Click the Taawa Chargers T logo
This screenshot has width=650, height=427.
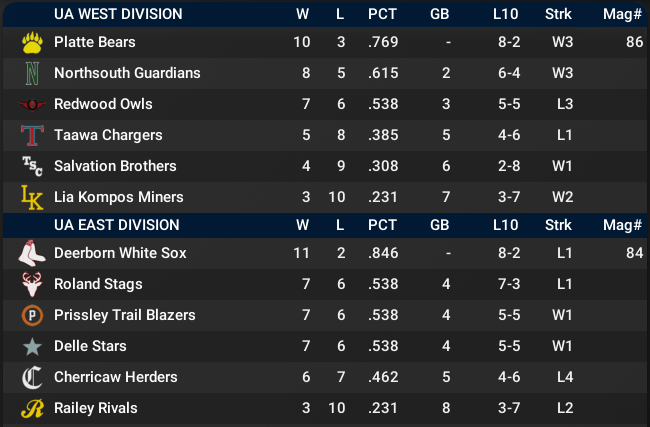[x=32, y=136]
